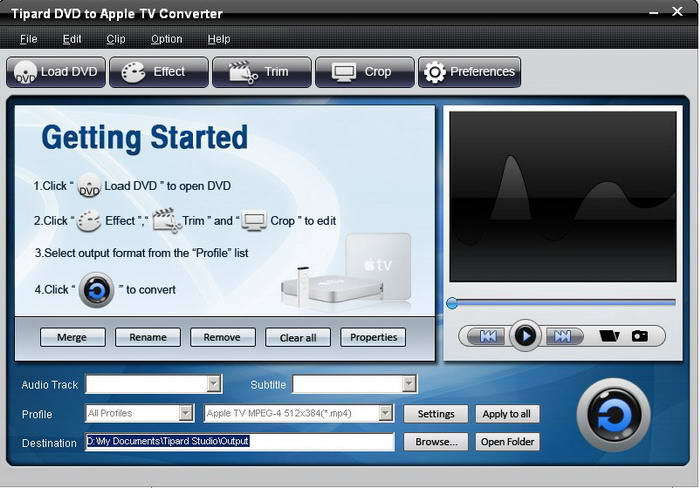Click the Crop monitor icon in step 2
Screen dimensions: 700x488
(254, 221)
